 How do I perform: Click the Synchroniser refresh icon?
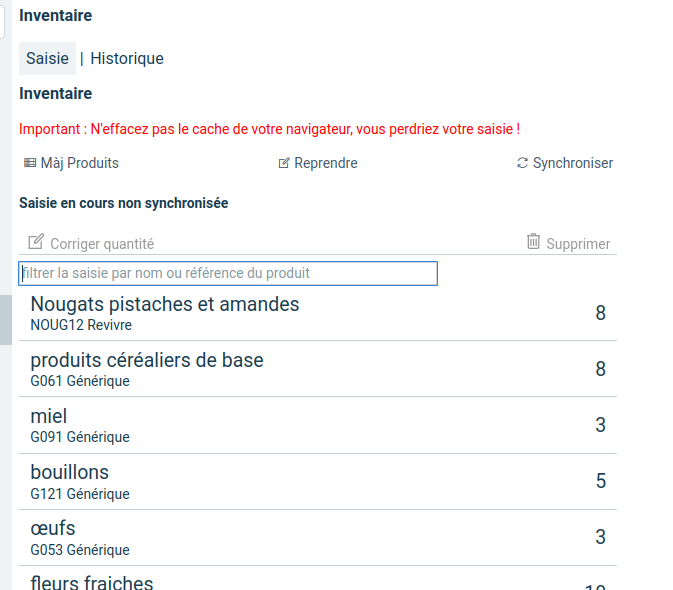pyautogui.click(x=522, y=163)
